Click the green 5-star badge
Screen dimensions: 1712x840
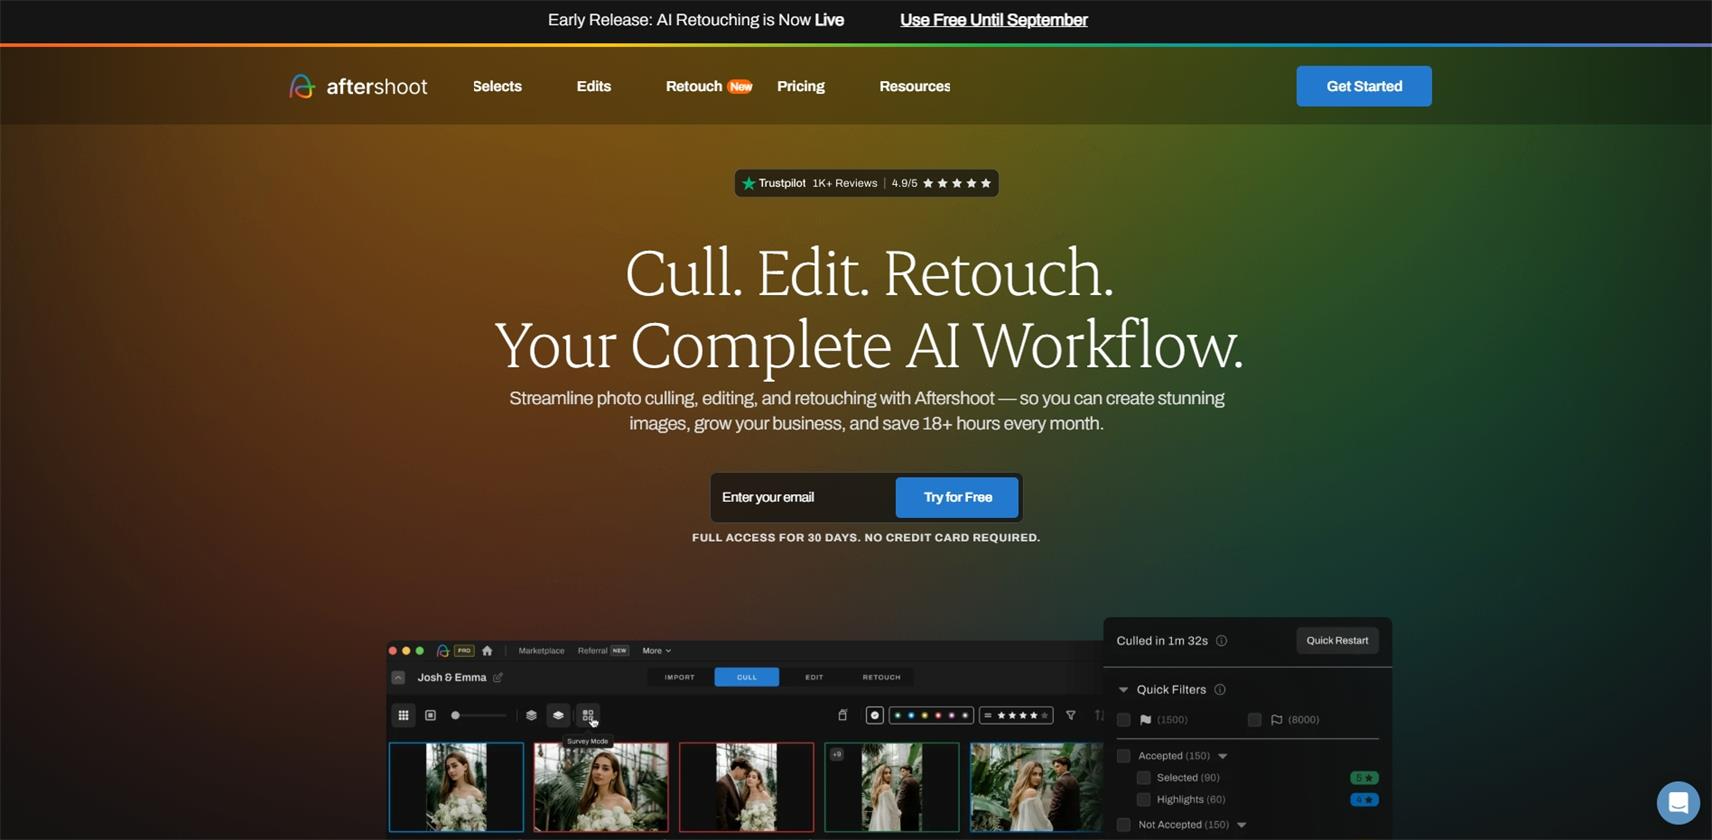pos(1364,778)
